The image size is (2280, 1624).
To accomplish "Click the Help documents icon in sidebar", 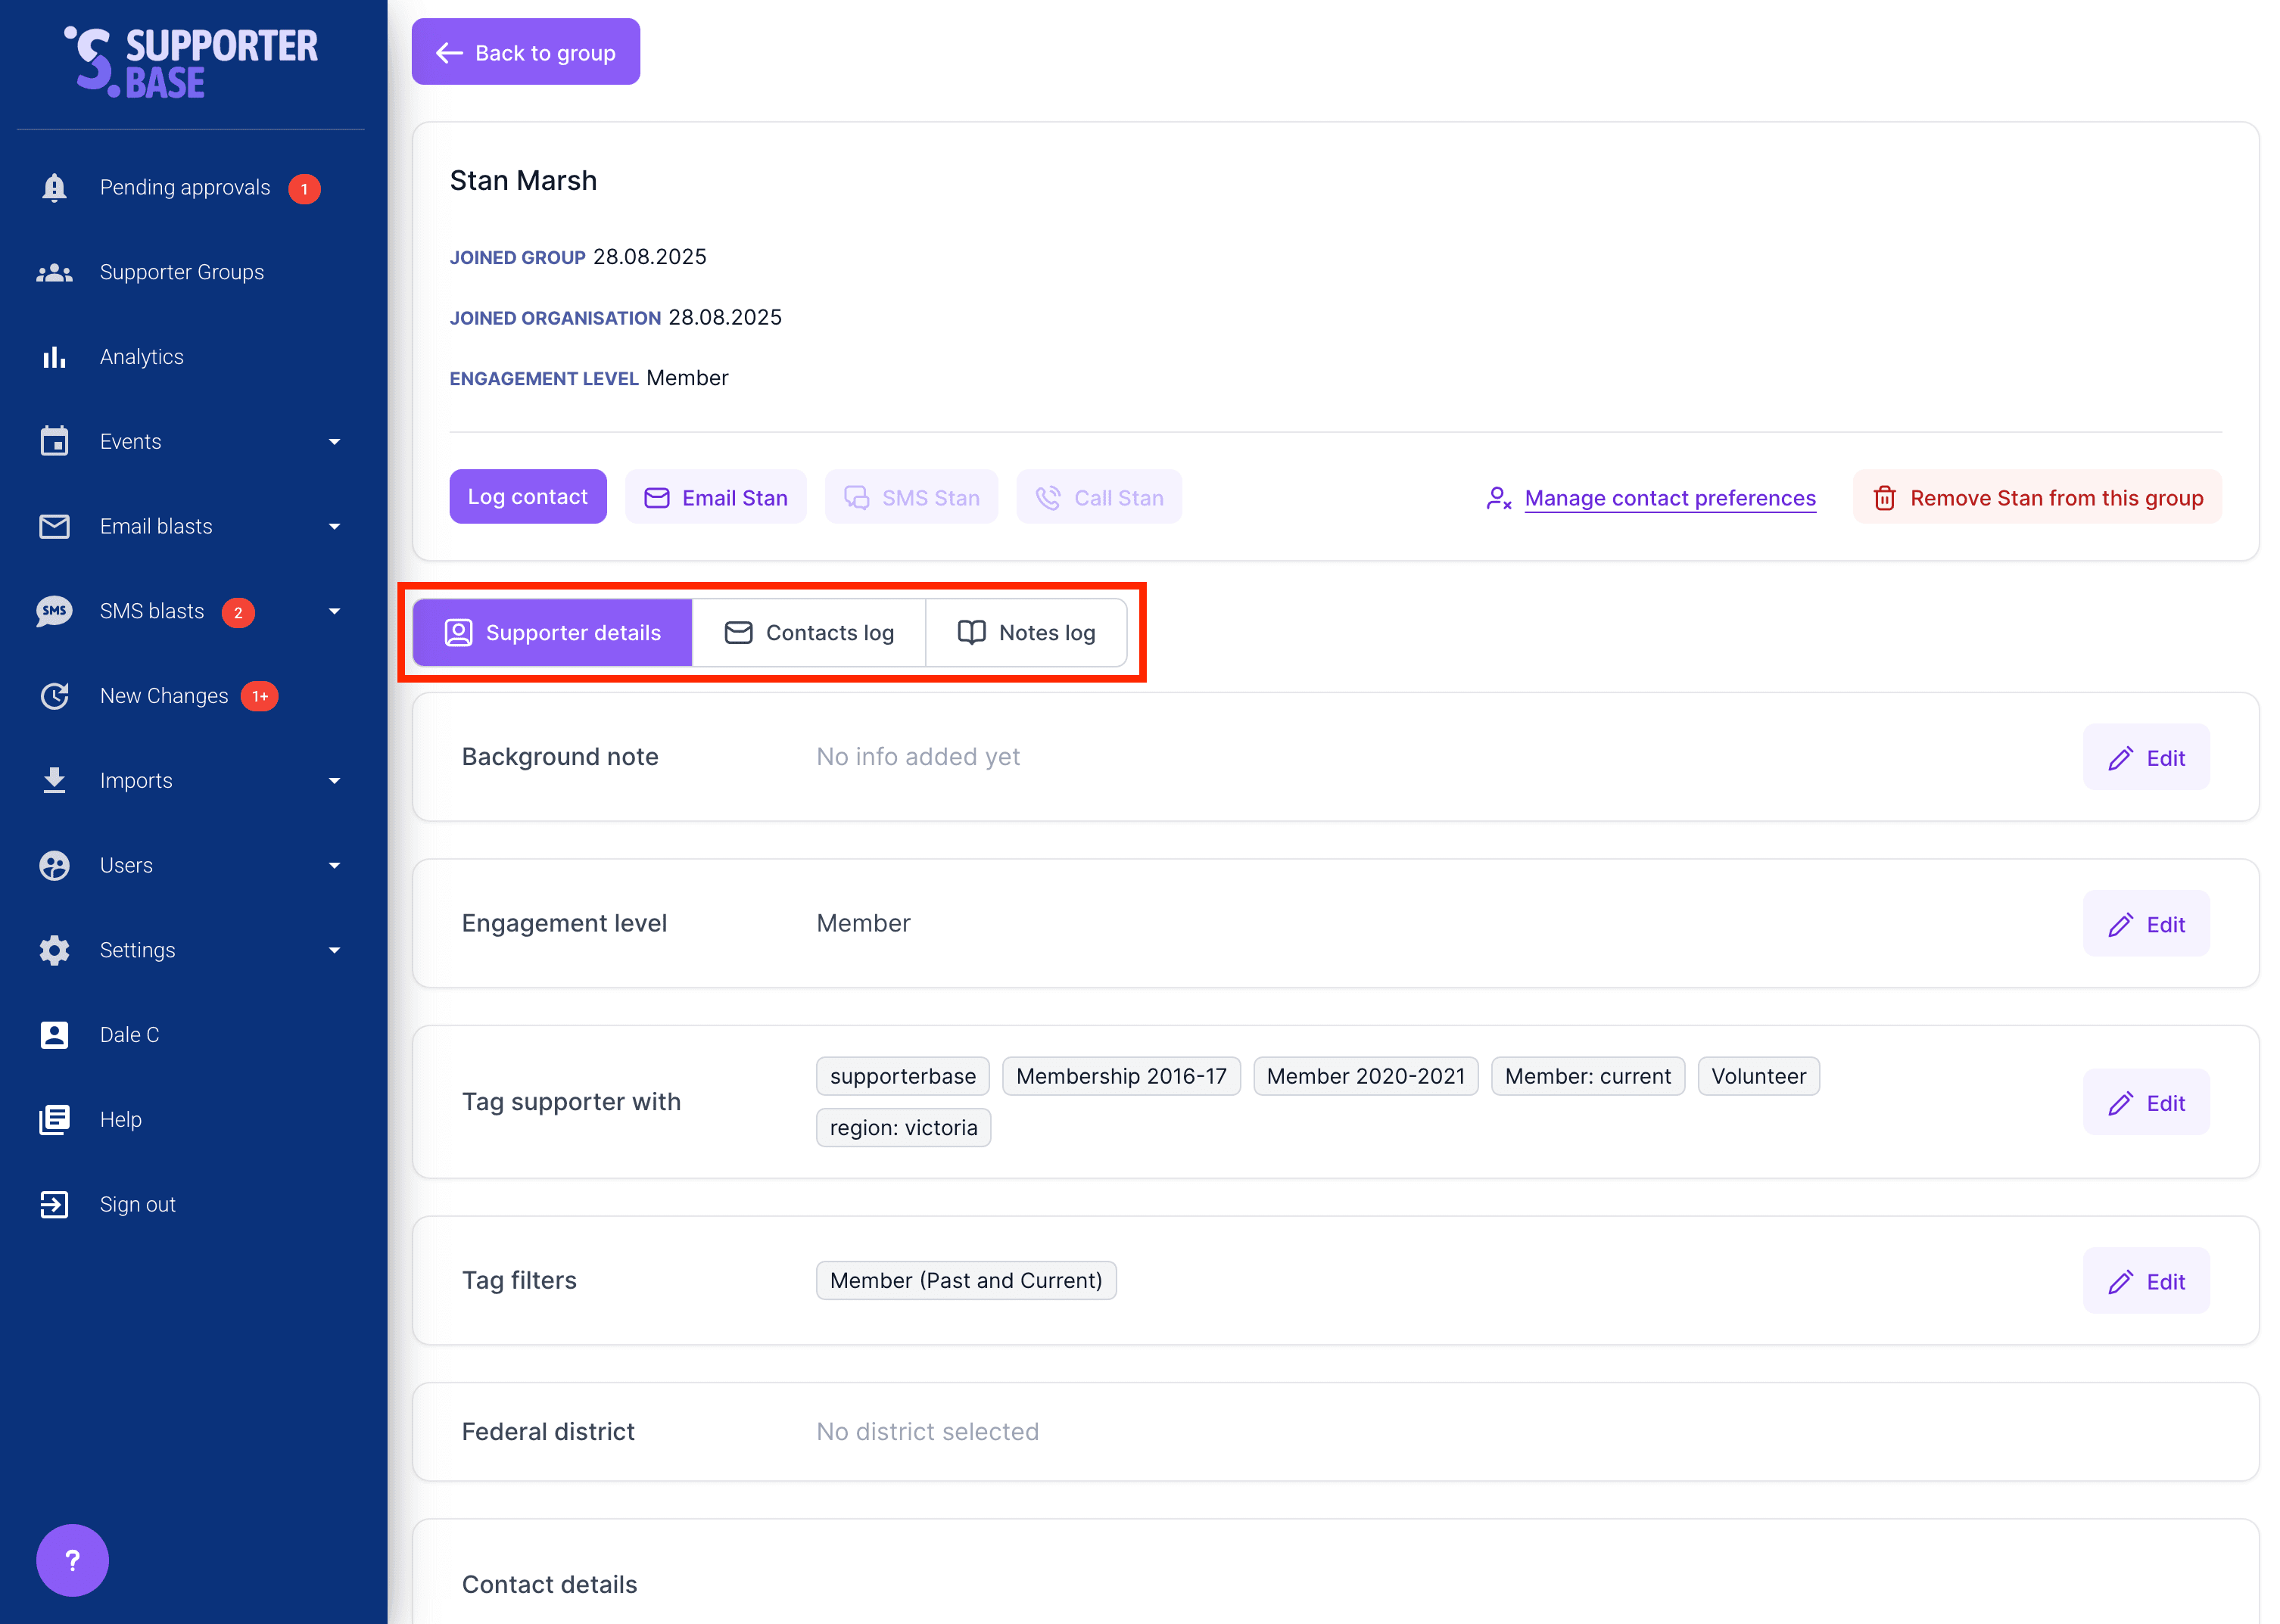I will 54,1119.
